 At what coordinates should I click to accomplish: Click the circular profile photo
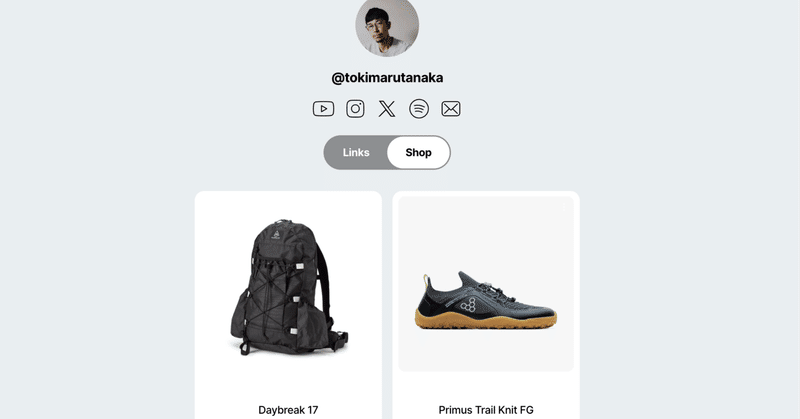coord(387,25)
